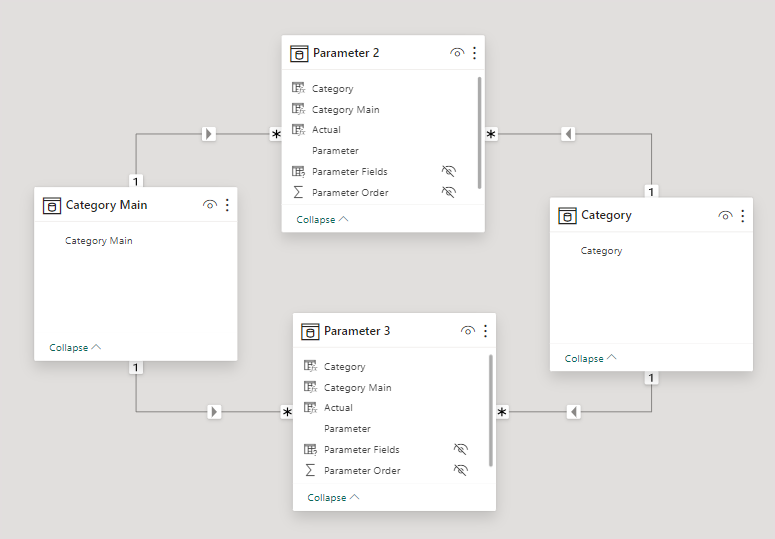This screenshot has width=775, height=539.
Task: Open the Category Main more options menu
Action: point(227,205)
